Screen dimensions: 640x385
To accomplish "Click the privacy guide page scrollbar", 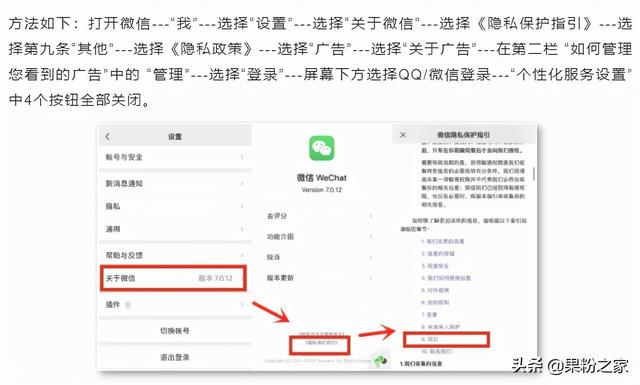I will (x=534, y=174).
